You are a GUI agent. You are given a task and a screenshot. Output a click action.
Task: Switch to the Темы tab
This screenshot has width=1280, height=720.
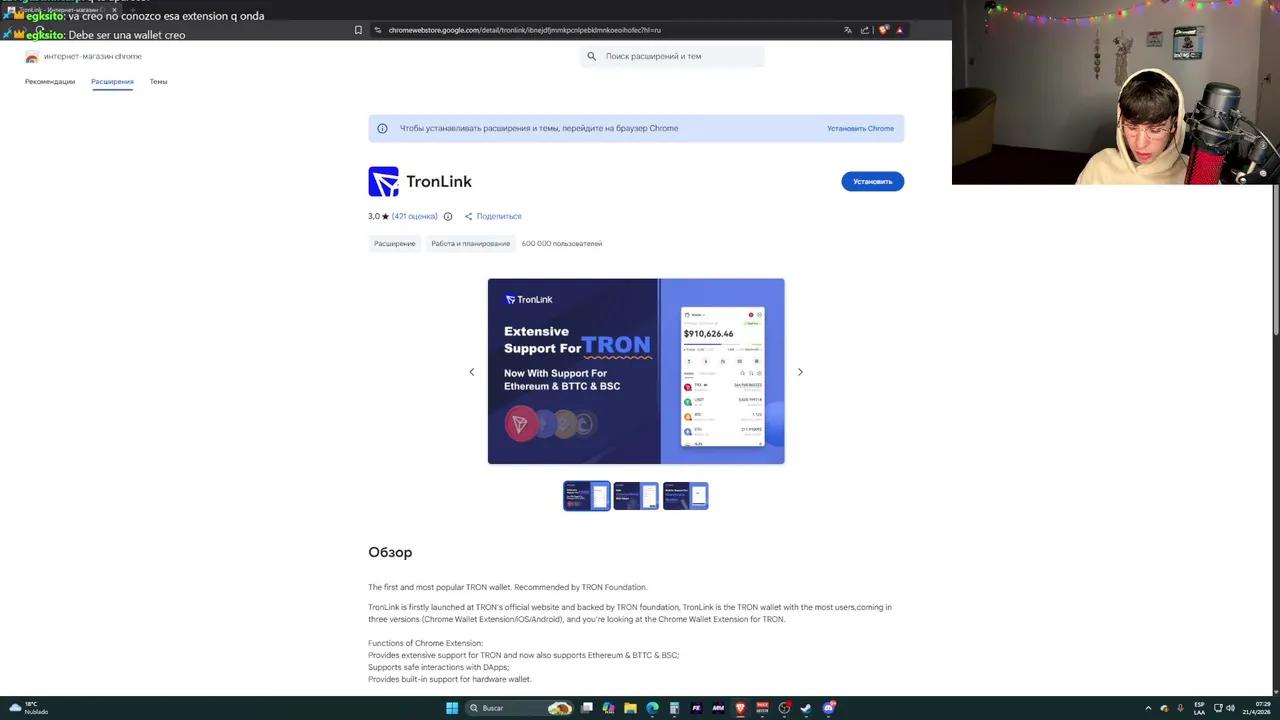click(x=158, y=82)
